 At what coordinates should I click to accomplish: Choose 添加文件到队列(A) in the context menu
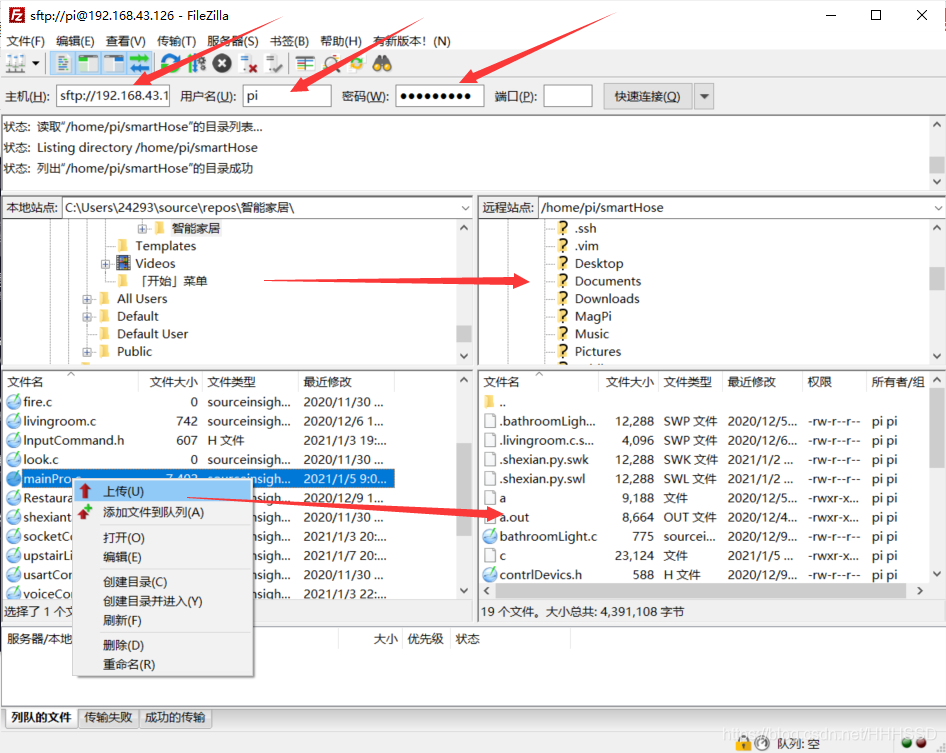point(162,512)
